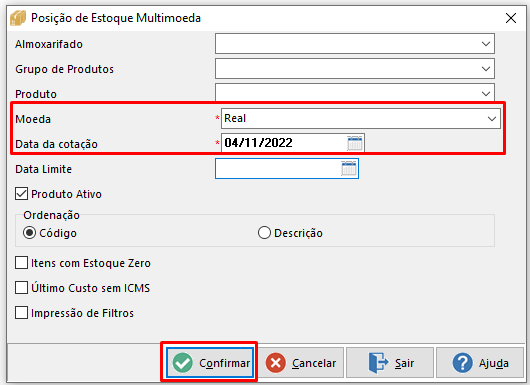Enable Último Custo sem ICMS checkbox
The image size is (530, 385).
[x=21, y=288]
